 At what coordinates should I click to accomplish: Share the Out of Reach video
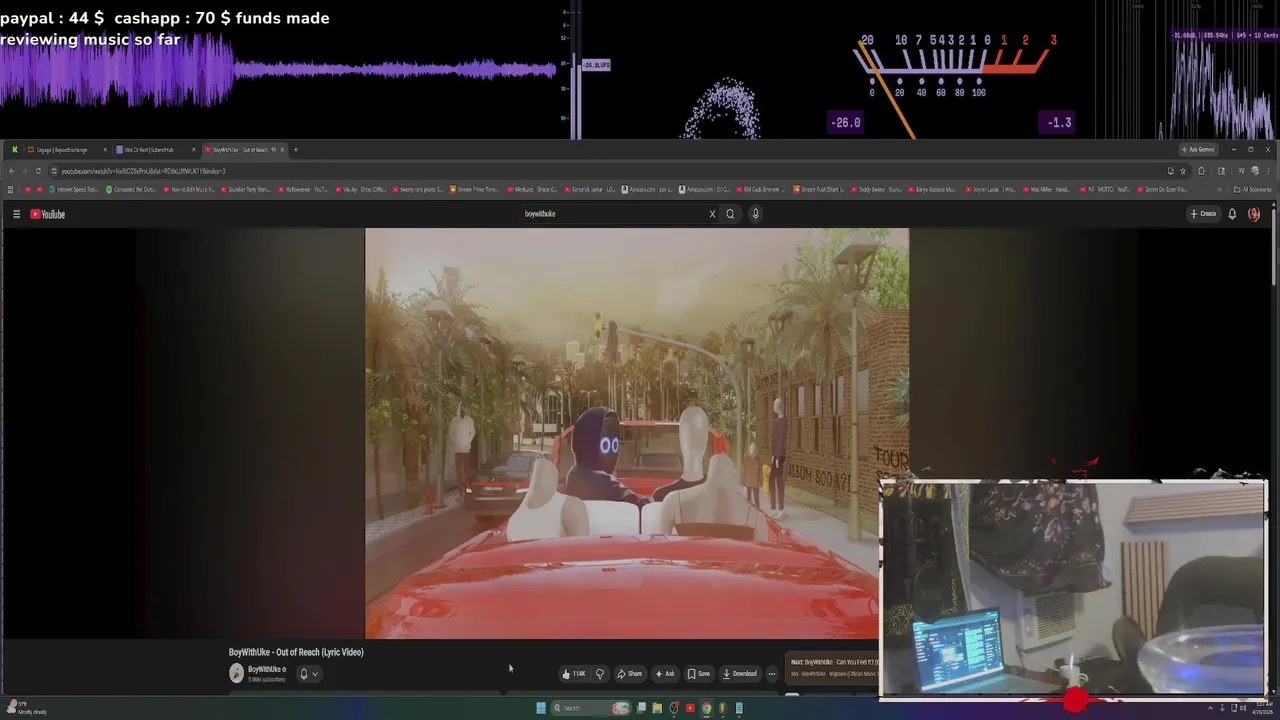[x=629, y=674]
